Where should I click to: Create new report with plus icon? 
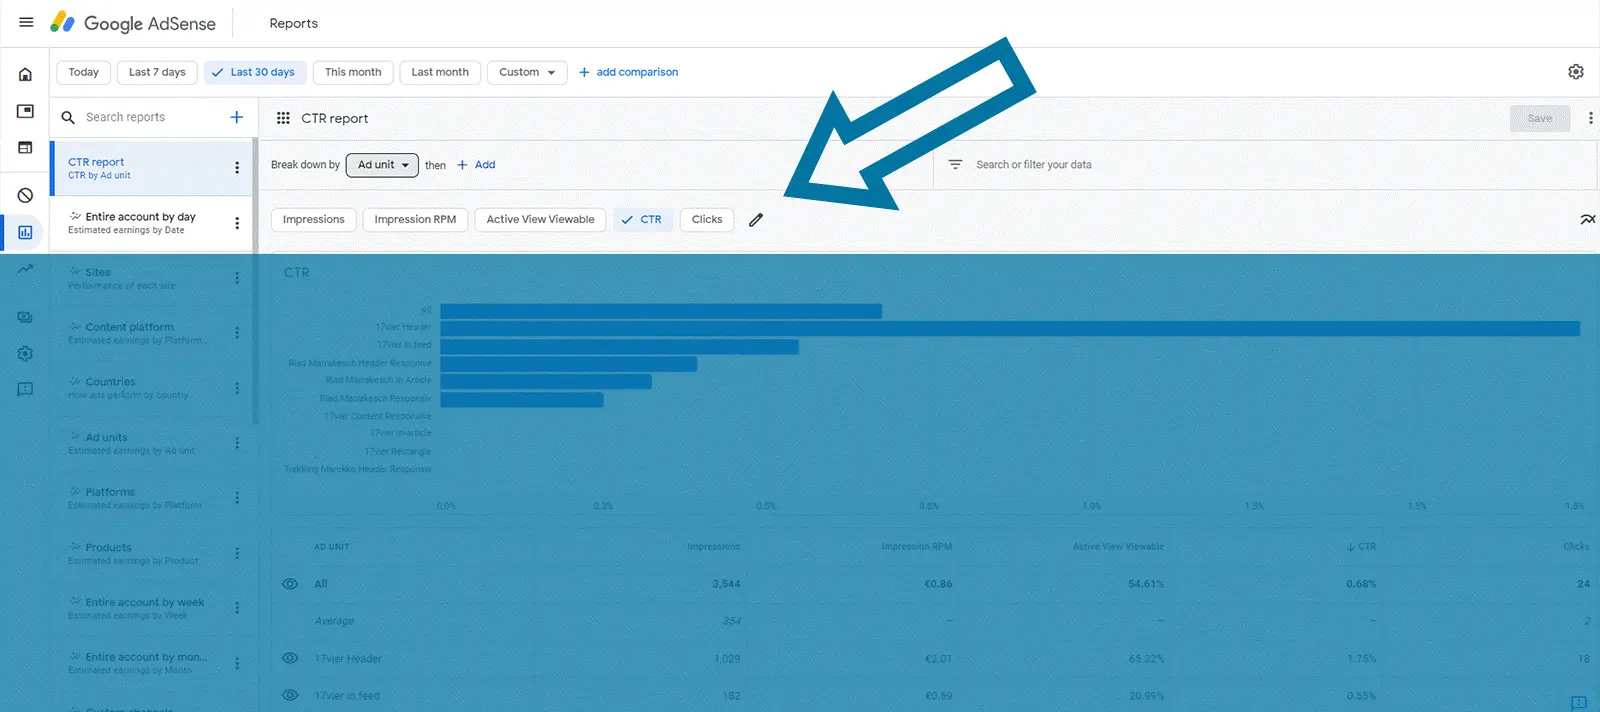pos(237,117)
